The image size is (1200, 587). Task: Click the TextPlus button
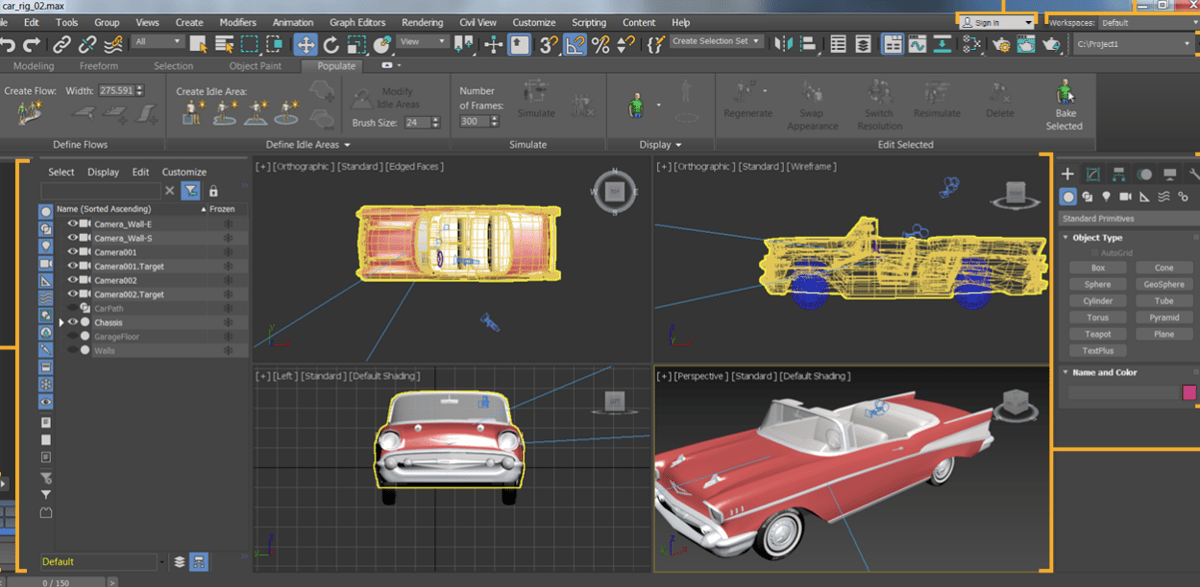(1097, 351)
